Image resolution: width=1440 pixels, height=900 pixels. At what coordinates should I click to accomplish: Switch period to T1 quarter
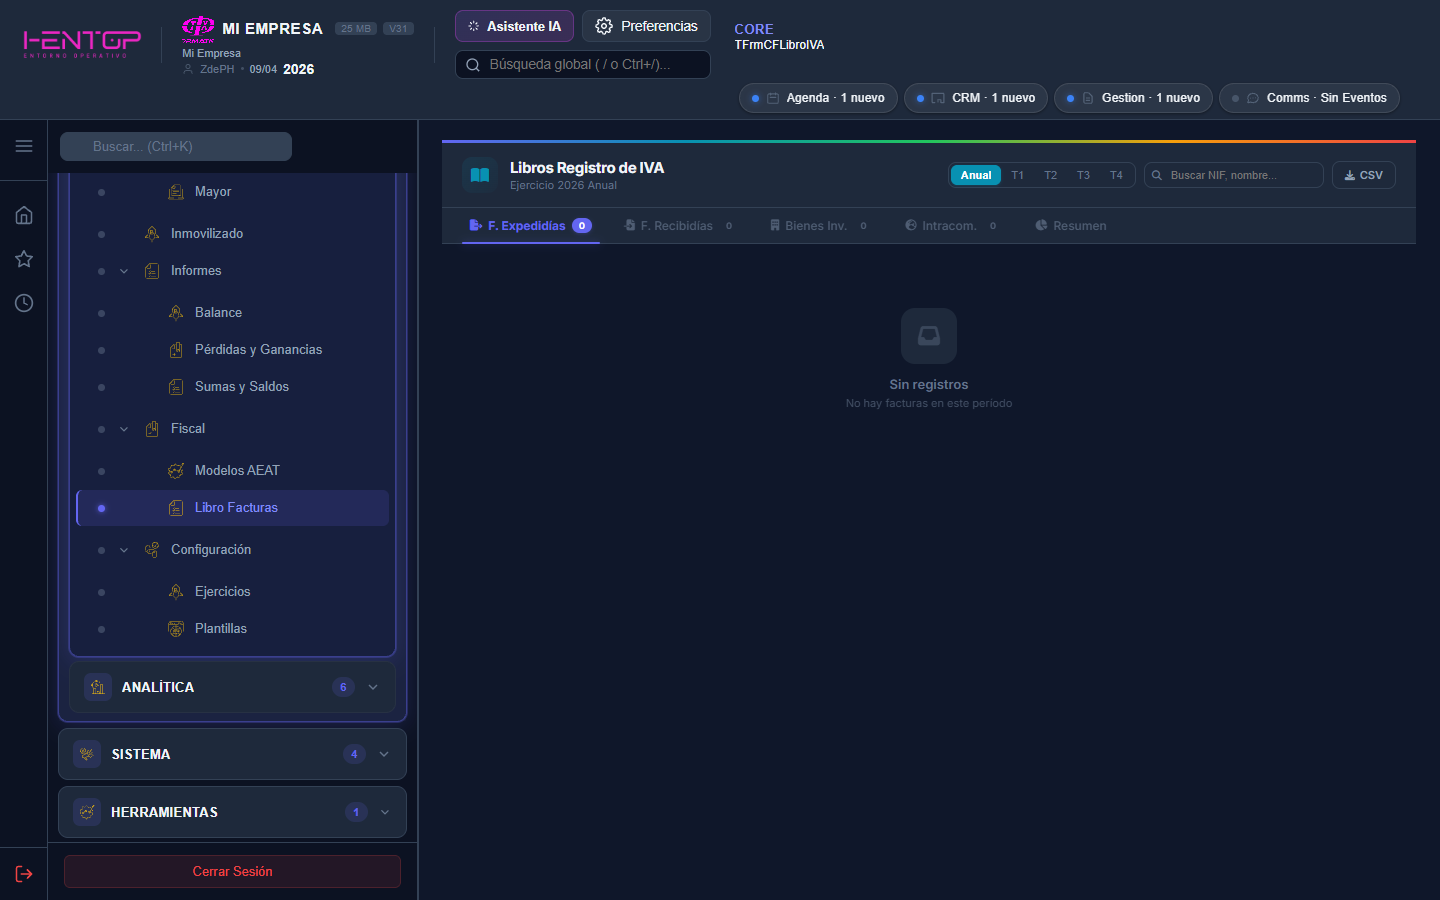point(1018,175)
